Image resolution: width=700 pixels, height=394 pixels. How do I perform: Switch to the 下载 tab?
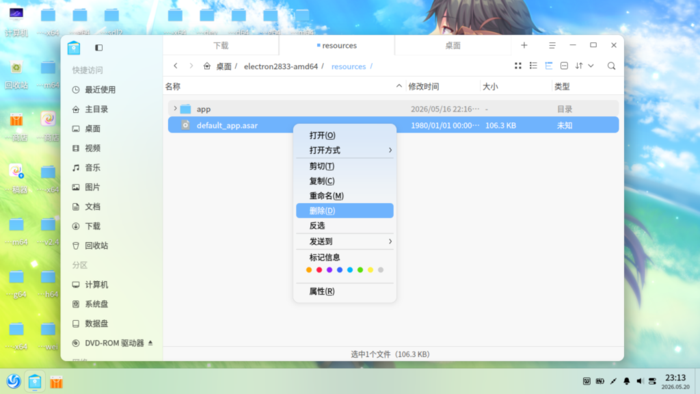pos(221,46)
